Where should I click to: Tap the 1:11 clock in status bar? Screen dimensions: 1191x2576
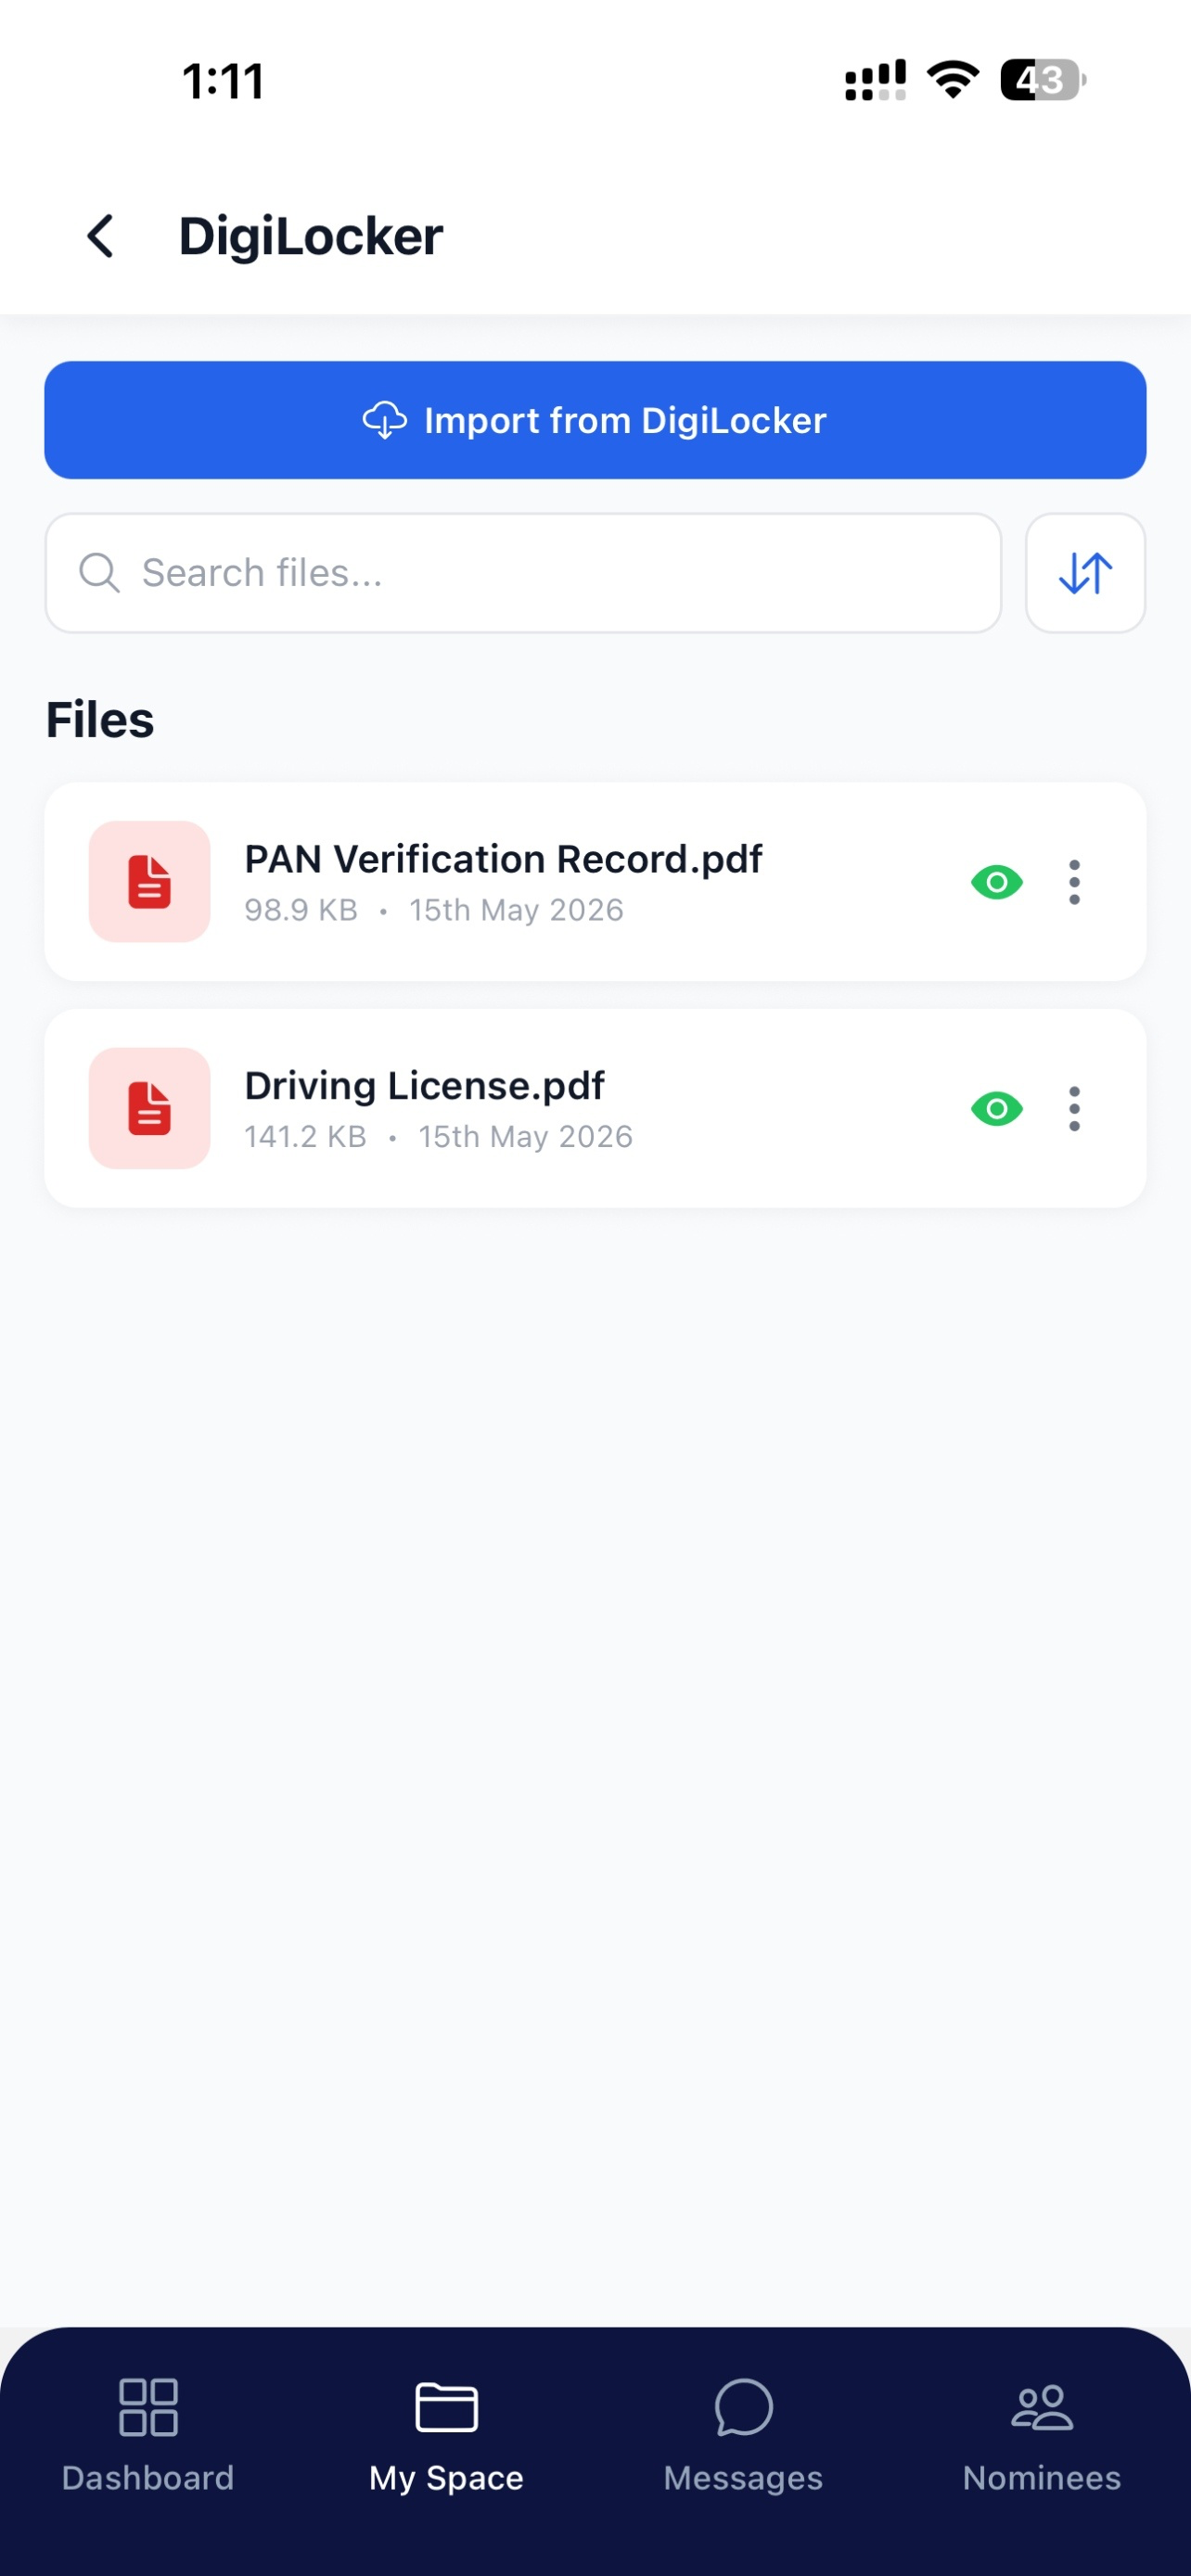coord(223,81)
